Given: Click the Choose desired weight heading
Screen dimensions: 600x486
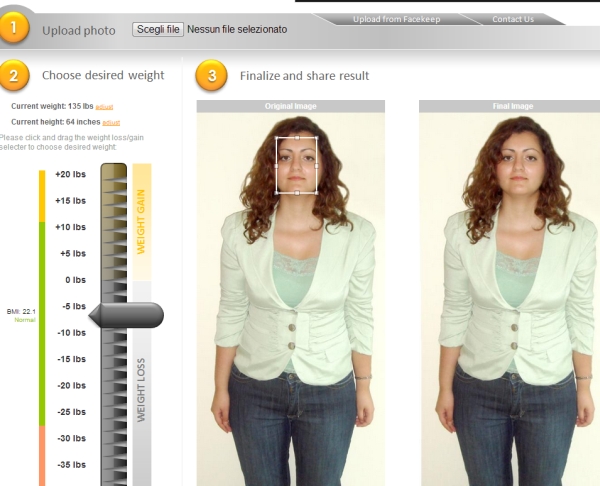Looking at the screenshot, I should tap(103, 75).
